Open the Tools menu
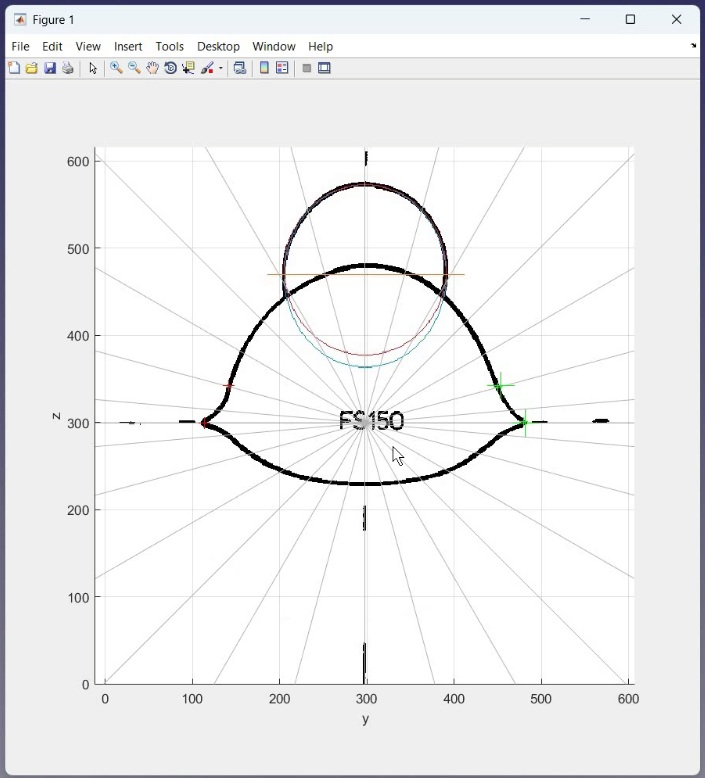Viewport: 705px width, 778px height. click(169, 46)
